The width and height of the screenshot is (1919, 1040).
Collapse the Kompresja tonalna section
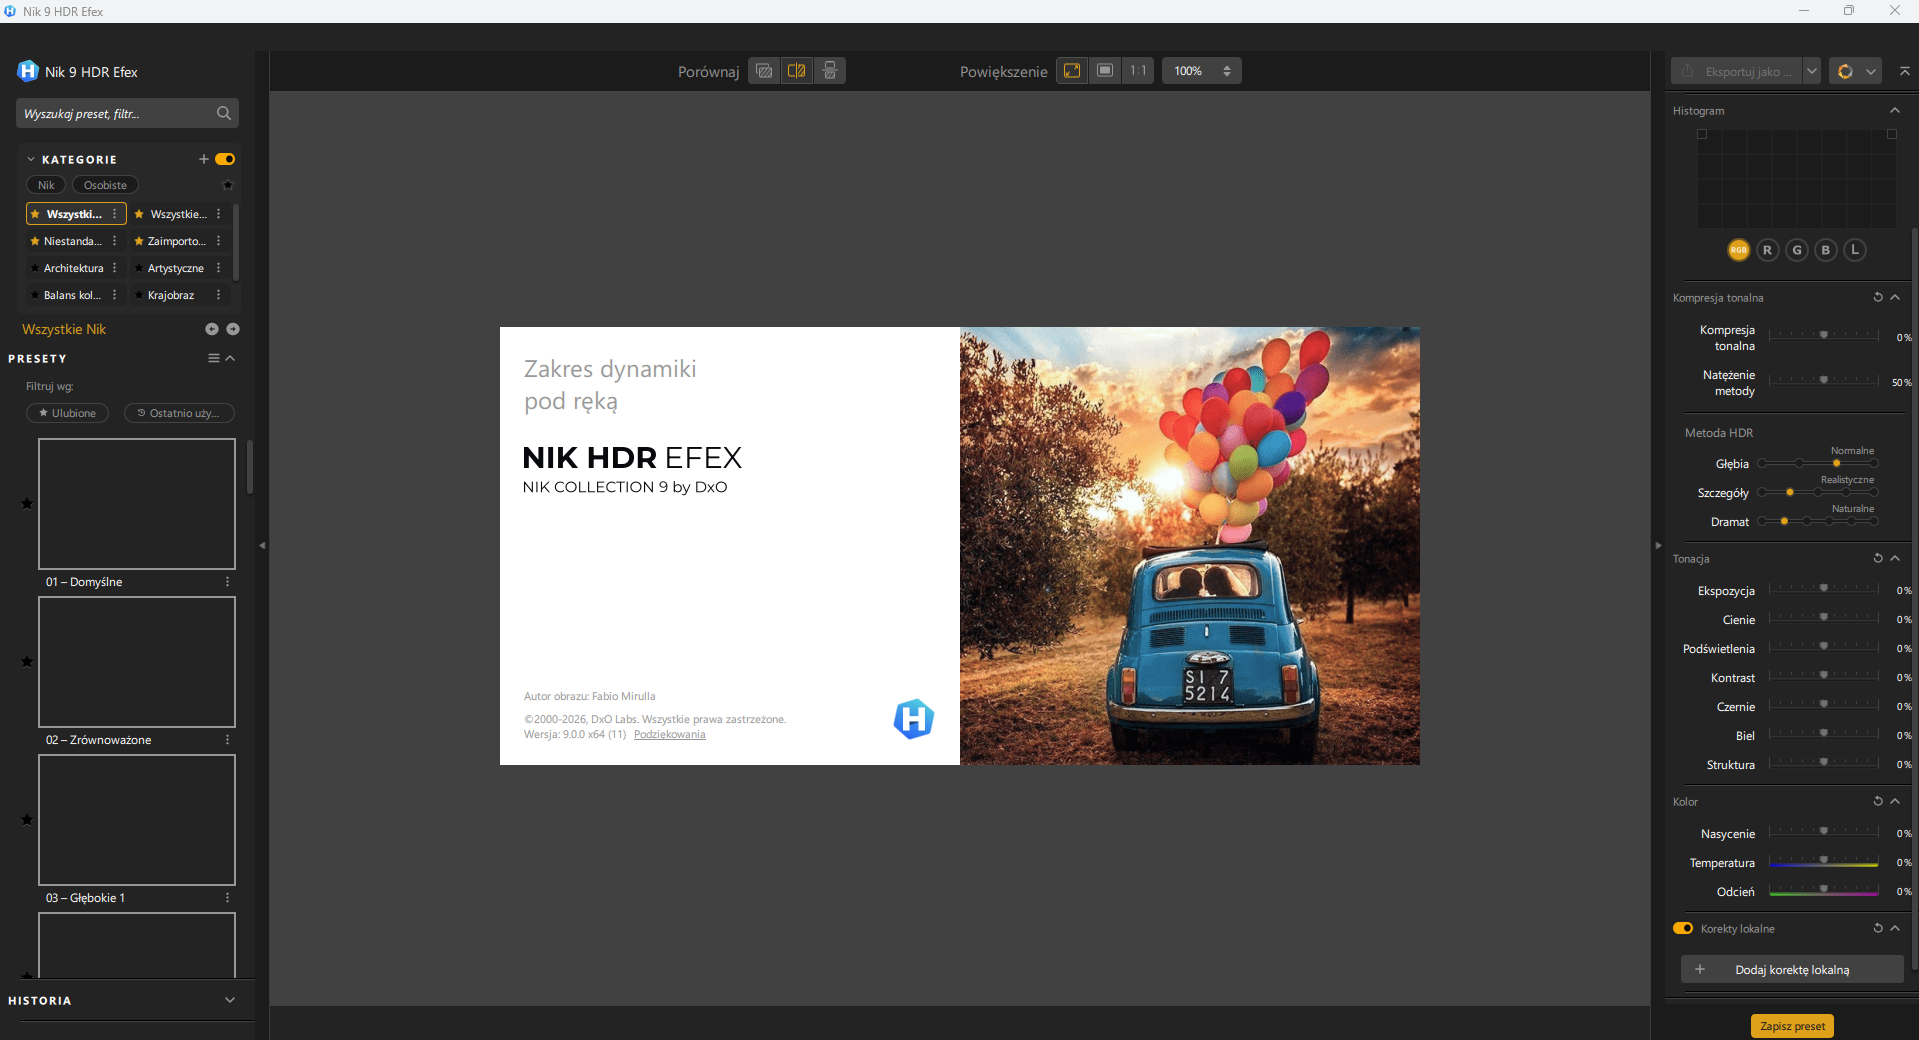(x=1895, y=297)
